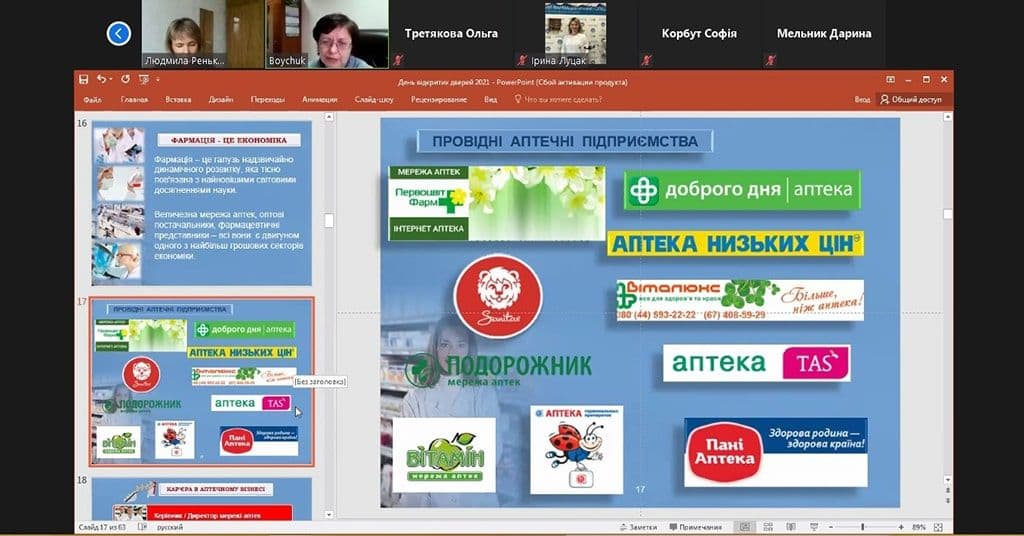Select slide 17 thumbnail in the panel
This screenshot has width=1024, height=536.
pos(202,381)
